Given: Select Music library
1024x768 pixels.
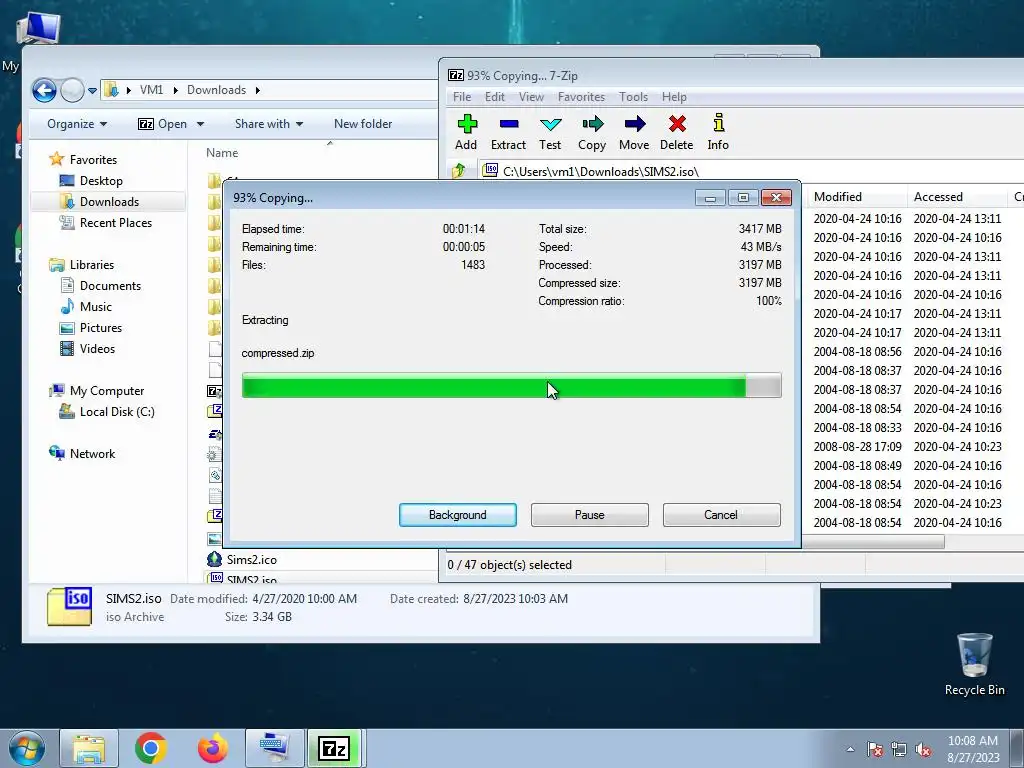Looking at the screenshot, I should (95, 306).
